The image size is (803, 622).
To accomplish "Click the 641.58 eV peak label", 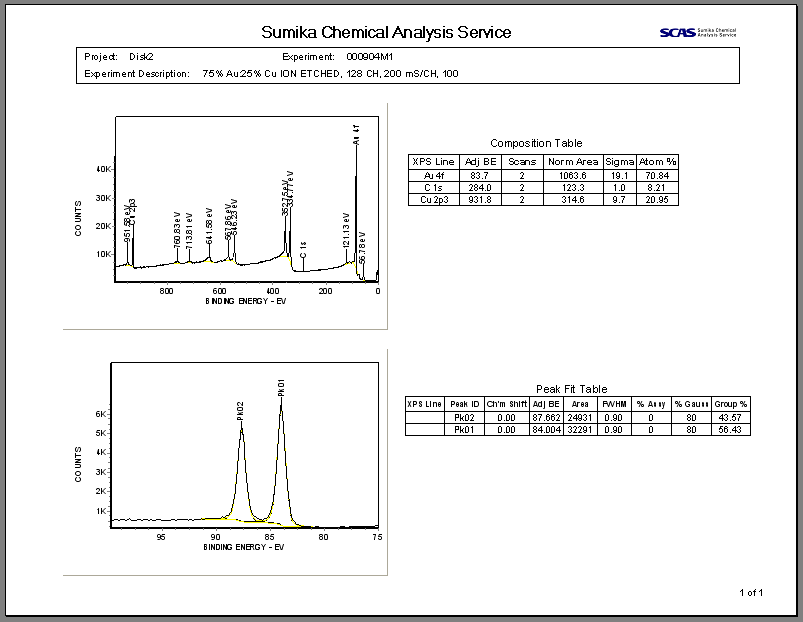I will coord(209,226).
